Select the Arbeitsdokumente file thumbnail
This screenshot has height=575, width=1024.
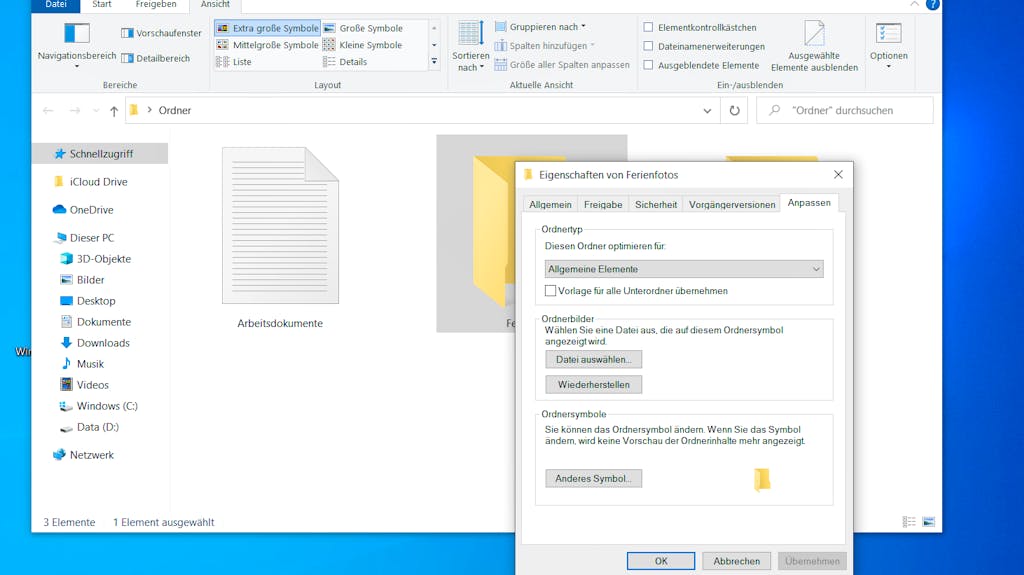tap(280, 225)
